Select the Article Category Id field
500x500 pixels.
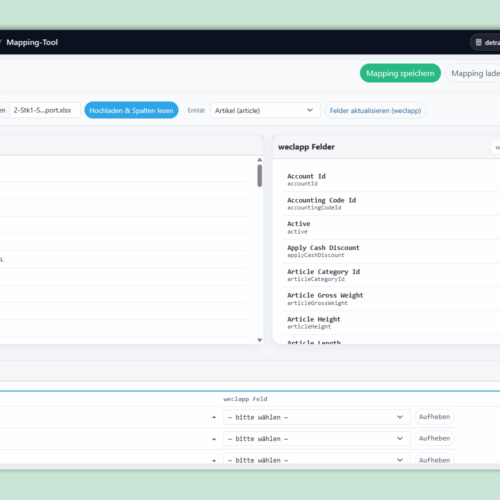390,275
